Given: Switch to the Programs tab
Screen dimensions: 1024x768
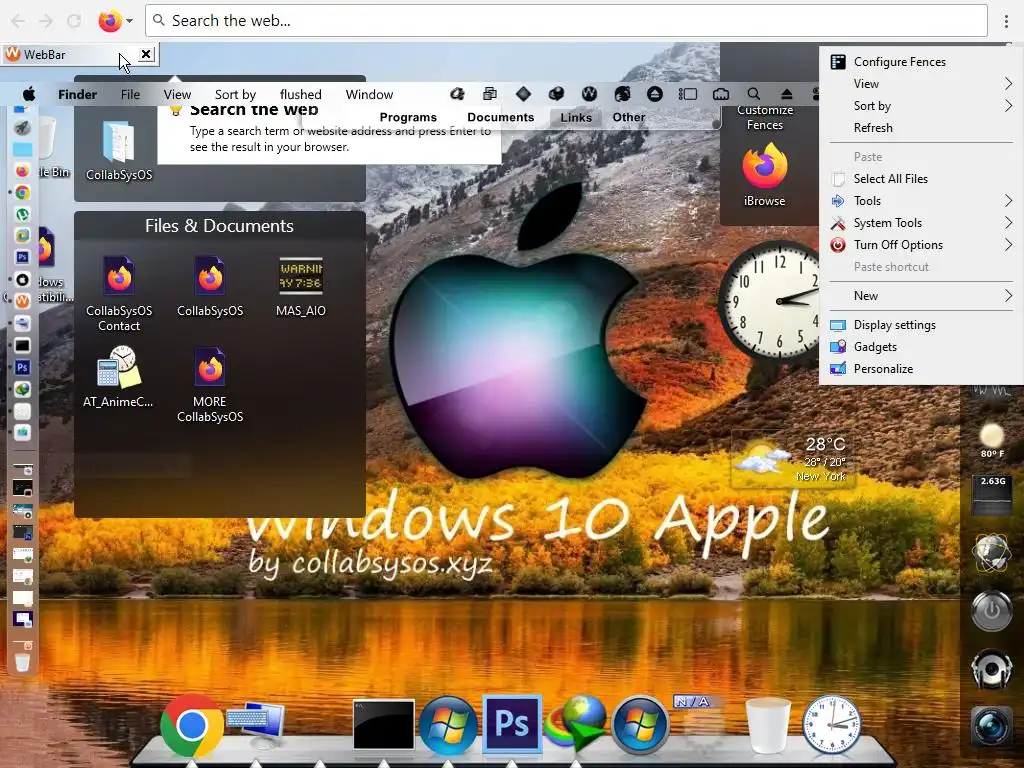Looking at the screenshot, I should [408, 118].
